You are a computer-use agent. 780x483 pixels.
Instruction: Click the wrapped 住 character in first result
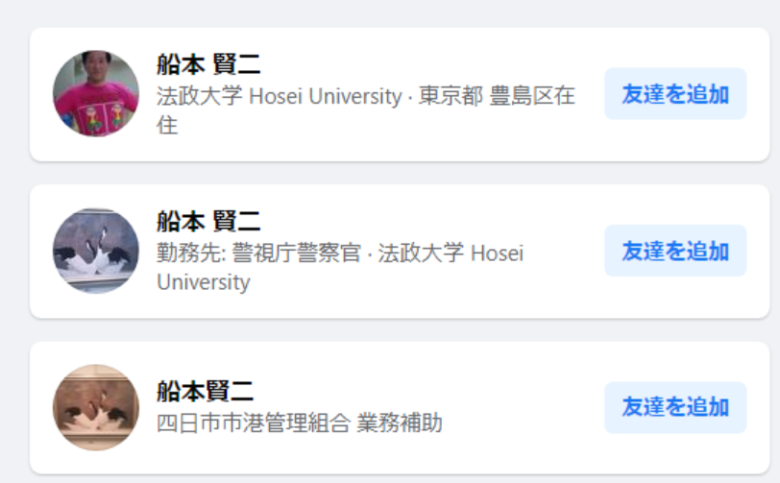coord(167,125)
